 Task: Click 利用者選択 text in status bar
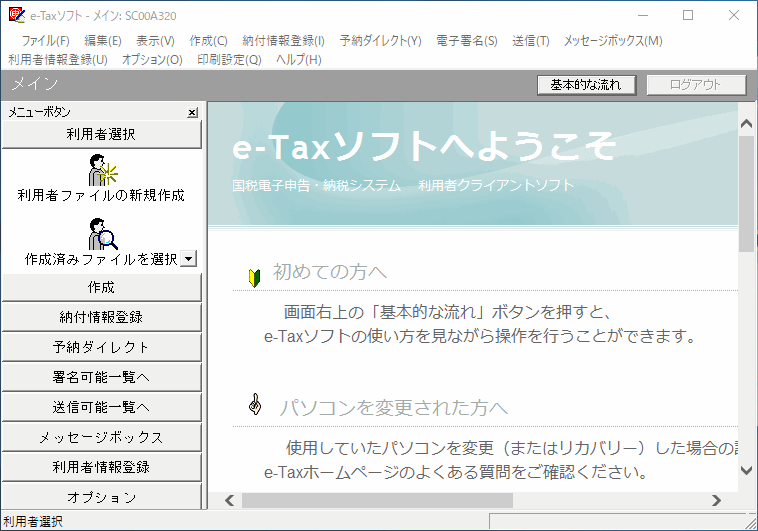(x=33, y=521)
